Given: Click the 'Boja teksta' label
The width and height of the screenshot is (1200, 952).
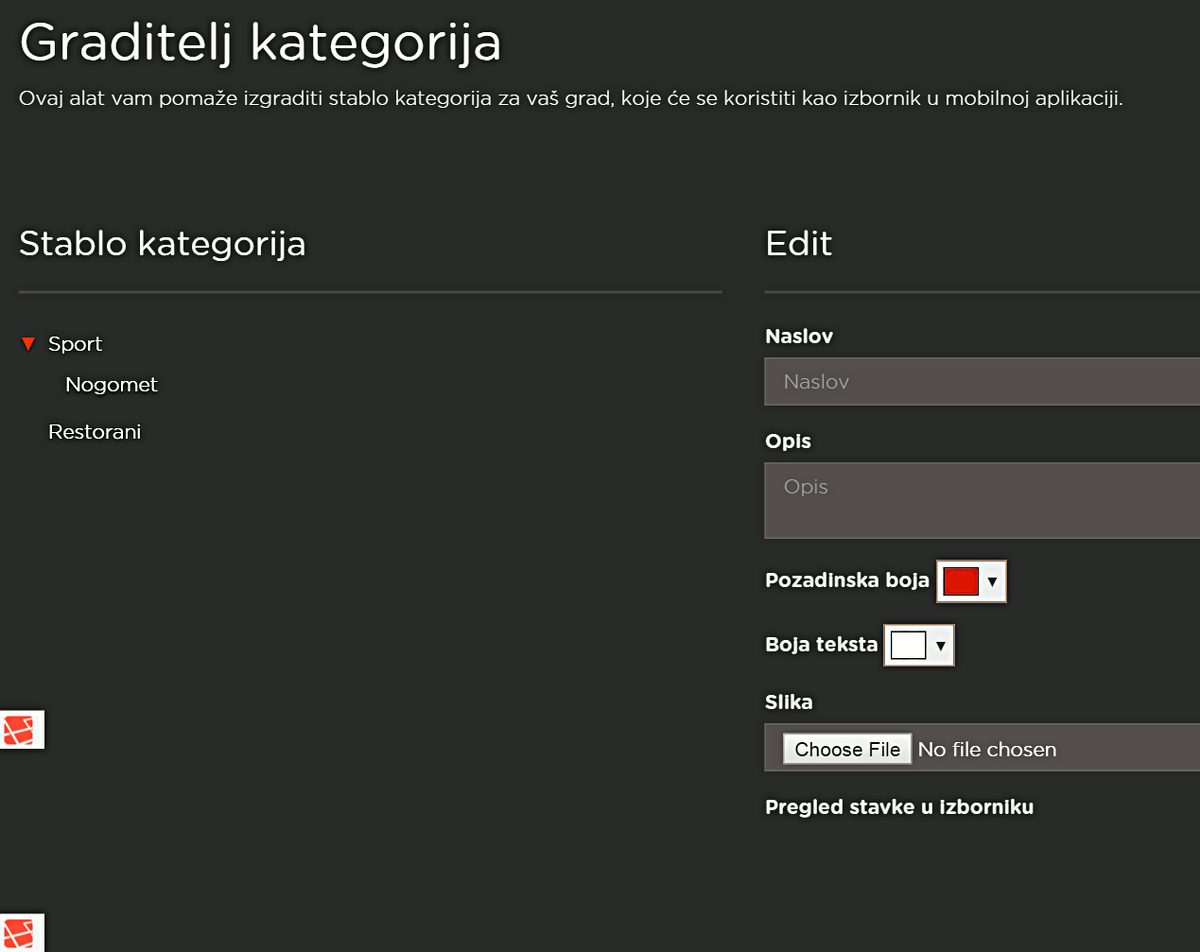Looking at the screenshot, I should pyautogui.click(x=821, y=645).
